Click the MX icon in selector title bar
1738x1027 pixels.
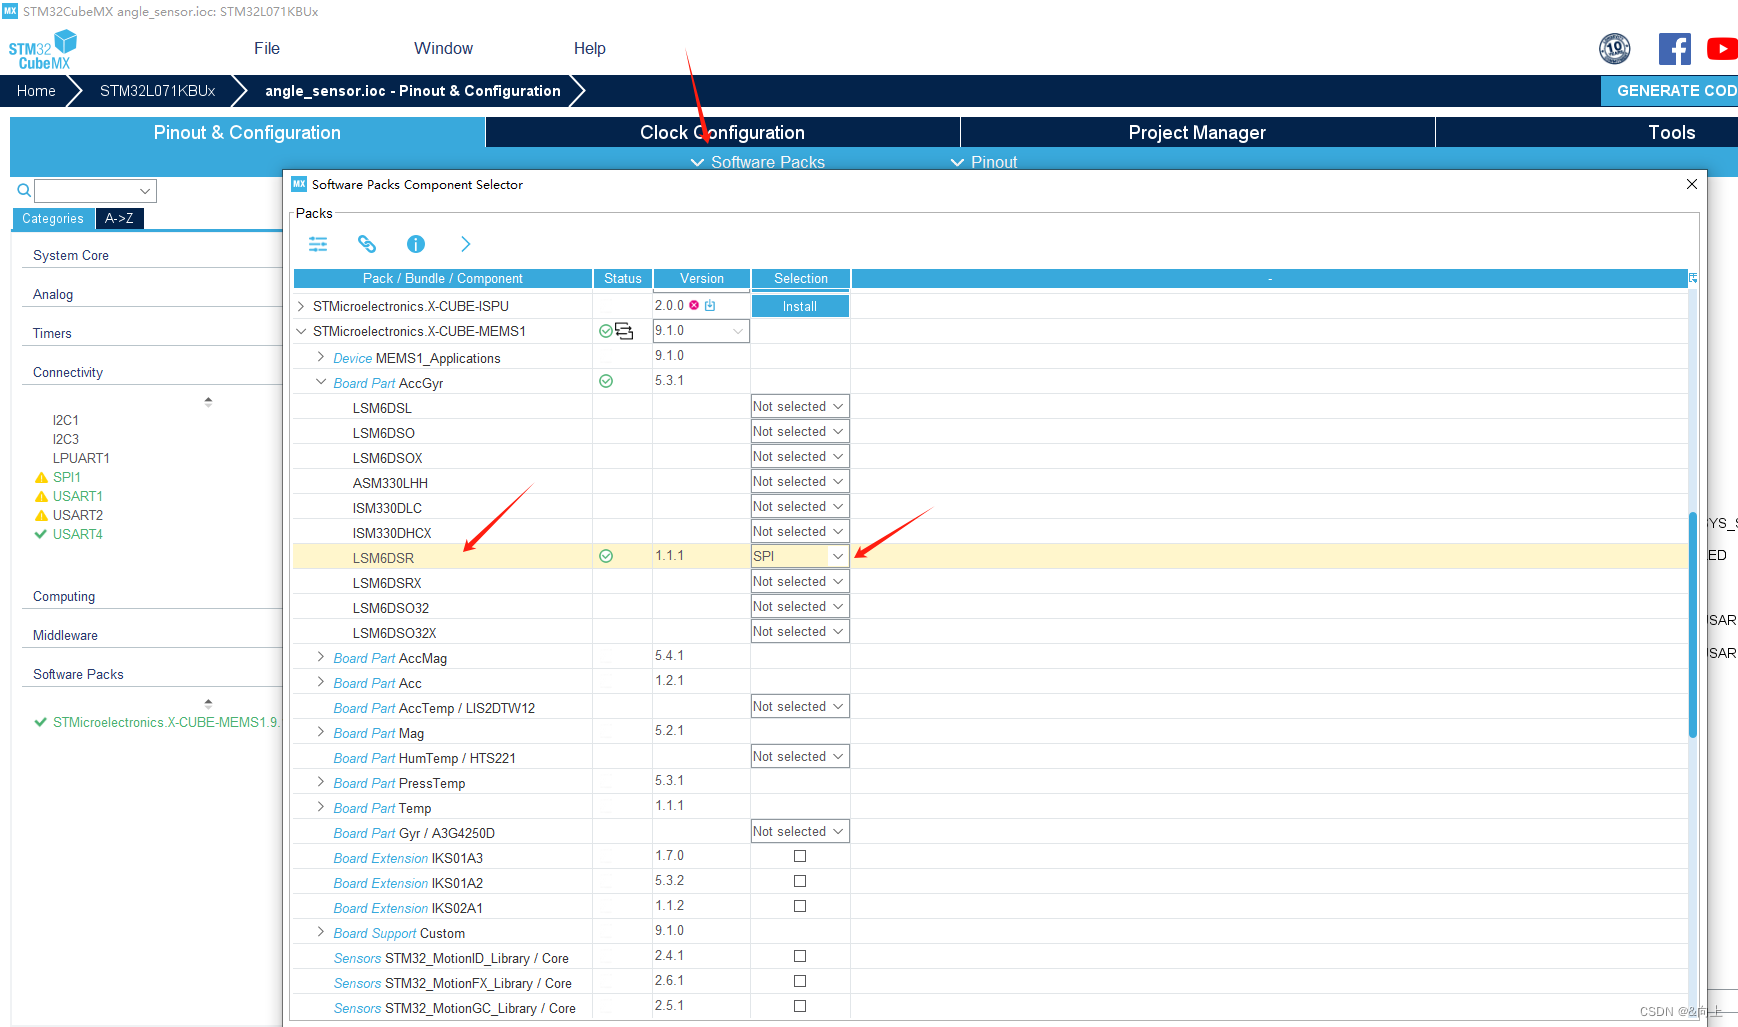click(299, 184)
